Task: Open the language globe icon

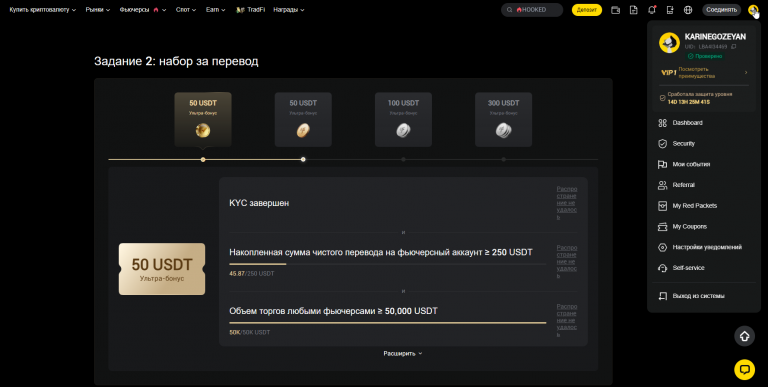Action: click(x=688, y=10)
